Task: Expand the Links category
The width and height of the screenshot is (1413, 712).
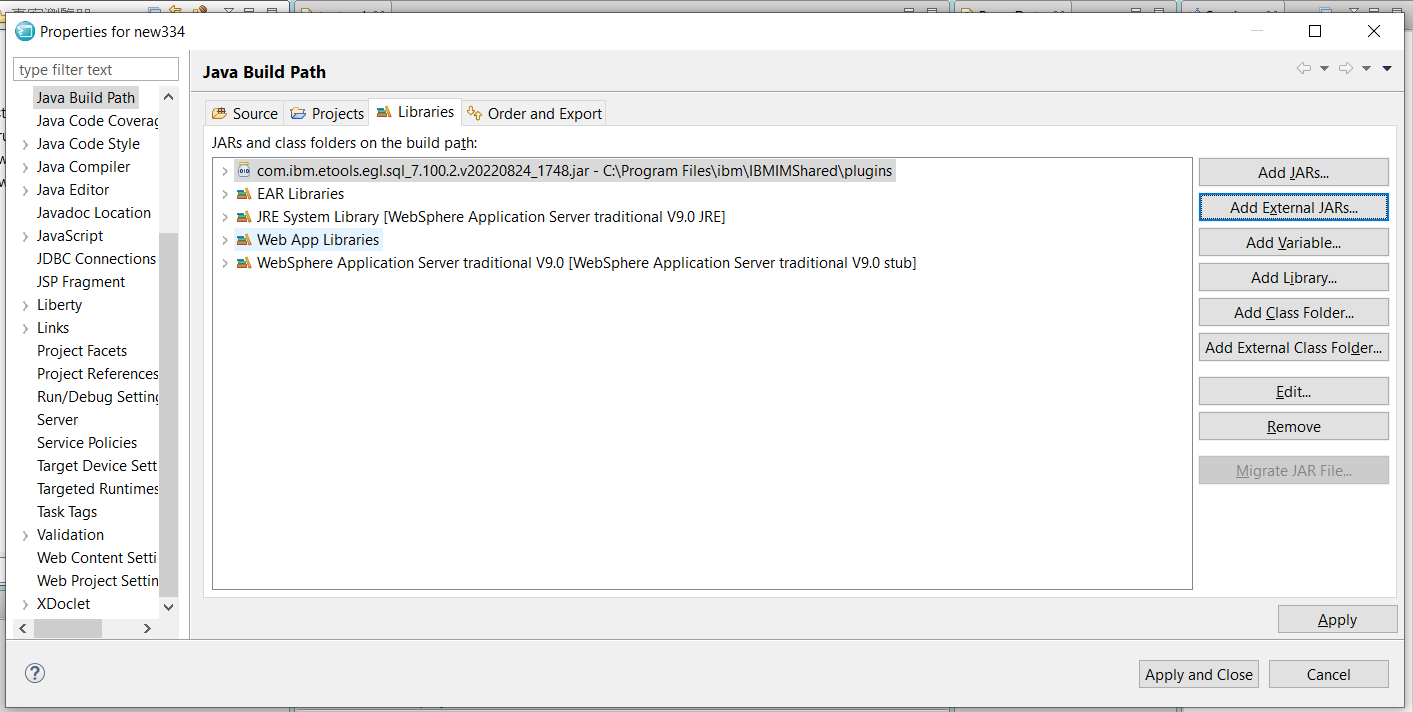Action: 25,328
